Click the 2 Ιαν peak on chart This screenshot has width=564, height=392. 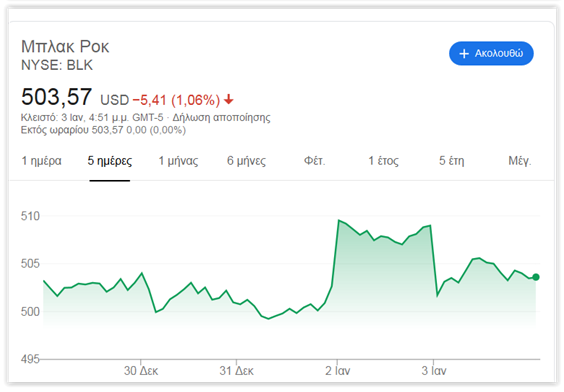(x=338, y=220)
